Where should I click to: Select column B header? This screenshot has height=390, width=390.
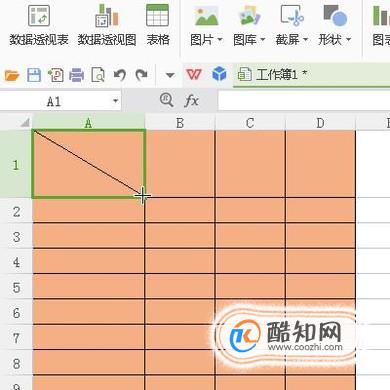pos(180,123)
